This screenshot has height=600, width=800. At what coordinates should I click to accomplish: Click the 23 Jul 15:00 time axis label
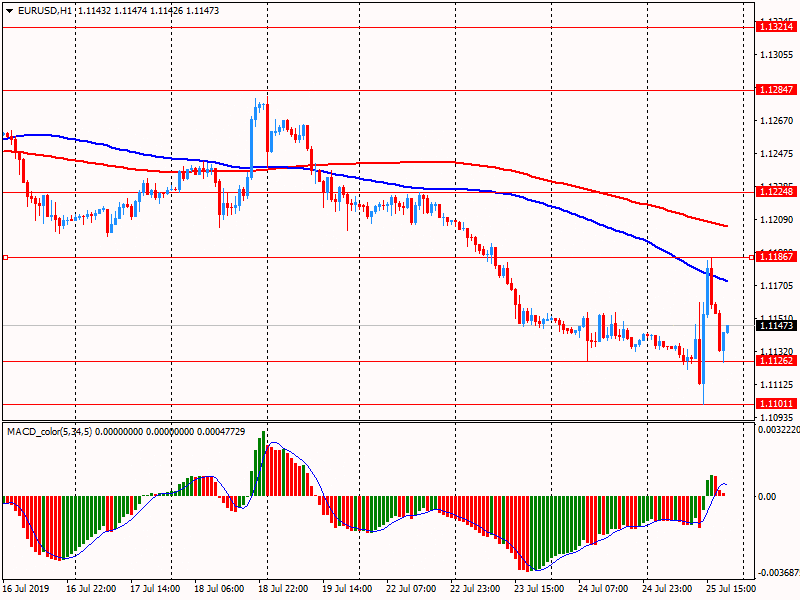539,588
